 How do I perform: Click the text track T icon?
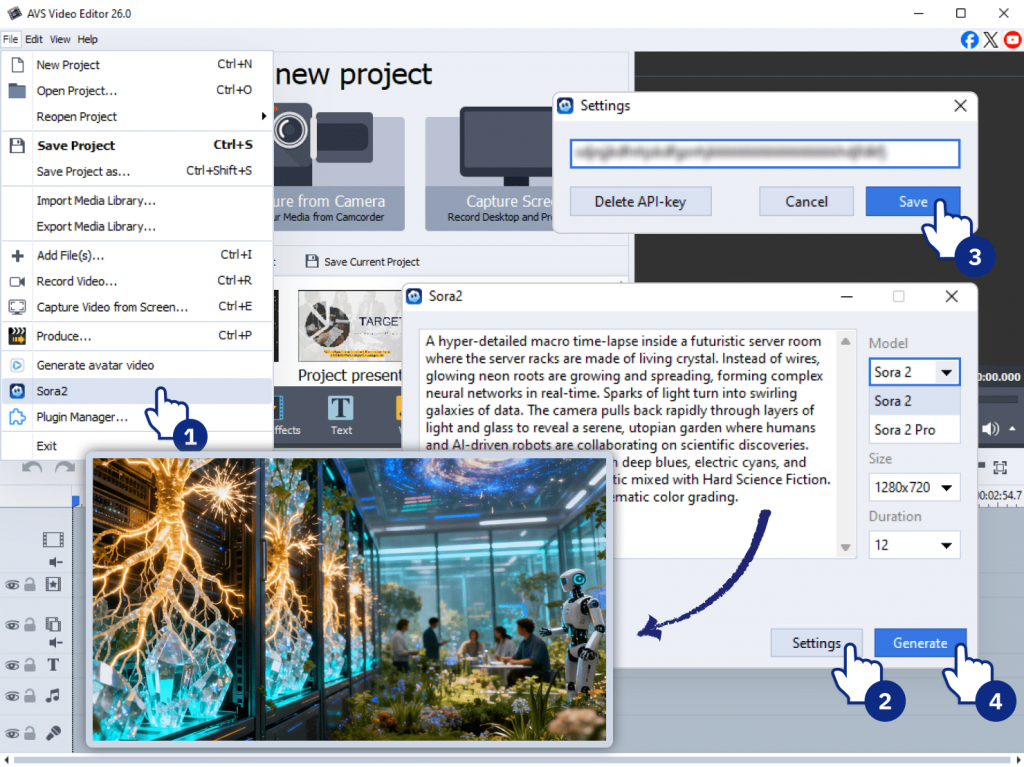(x=53, y=664)
